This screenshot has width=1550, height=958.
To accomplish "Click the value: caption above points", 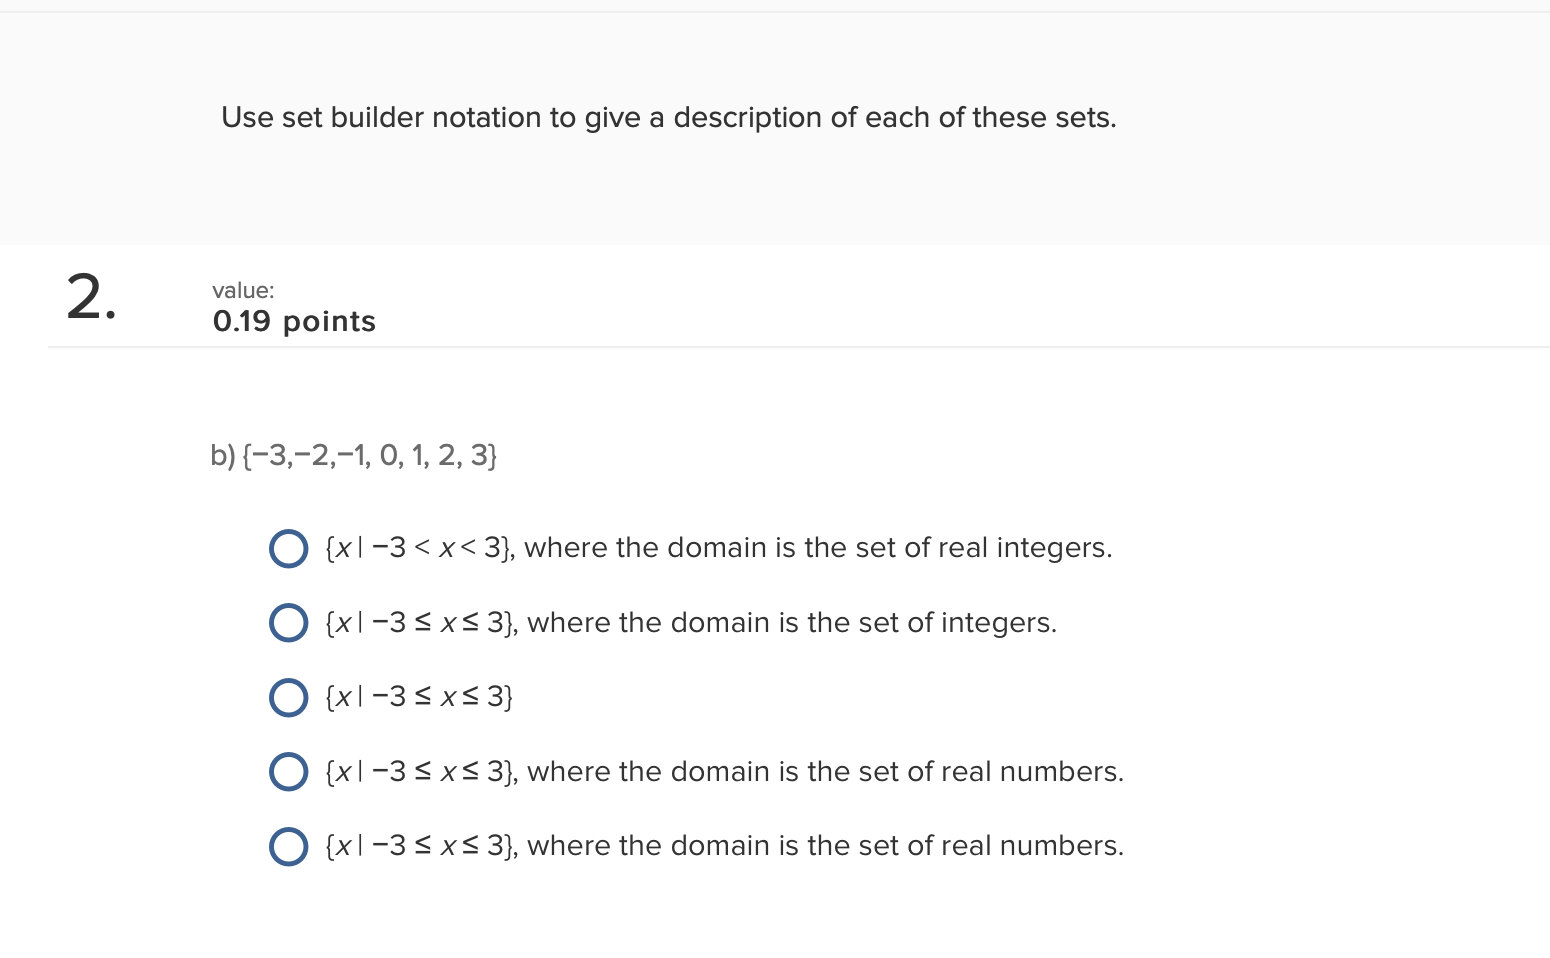I will tap(242, 290).
